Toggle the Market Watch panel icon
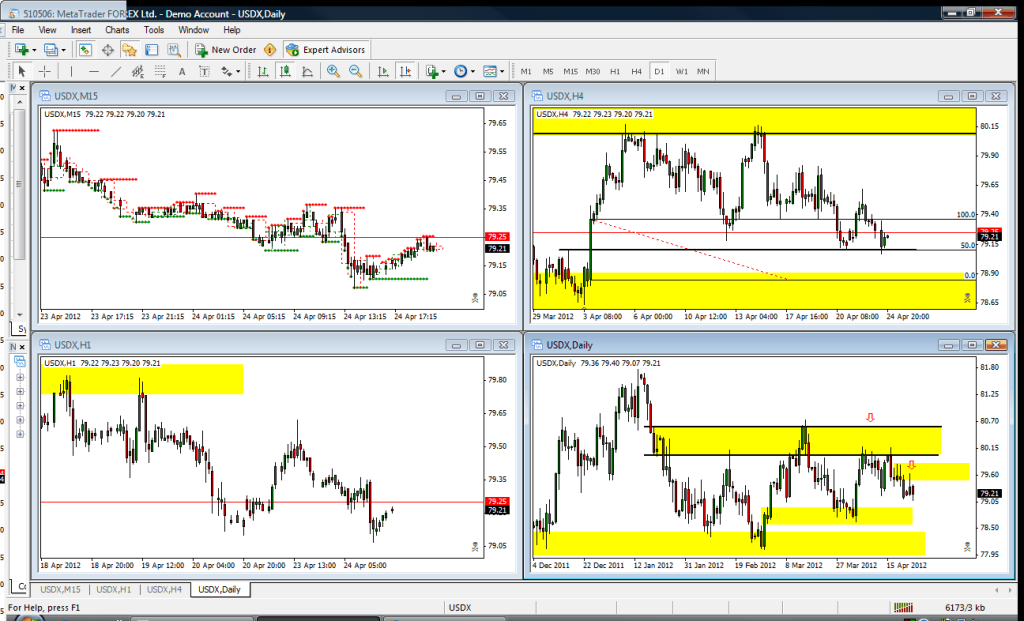 tap(84, 50)
